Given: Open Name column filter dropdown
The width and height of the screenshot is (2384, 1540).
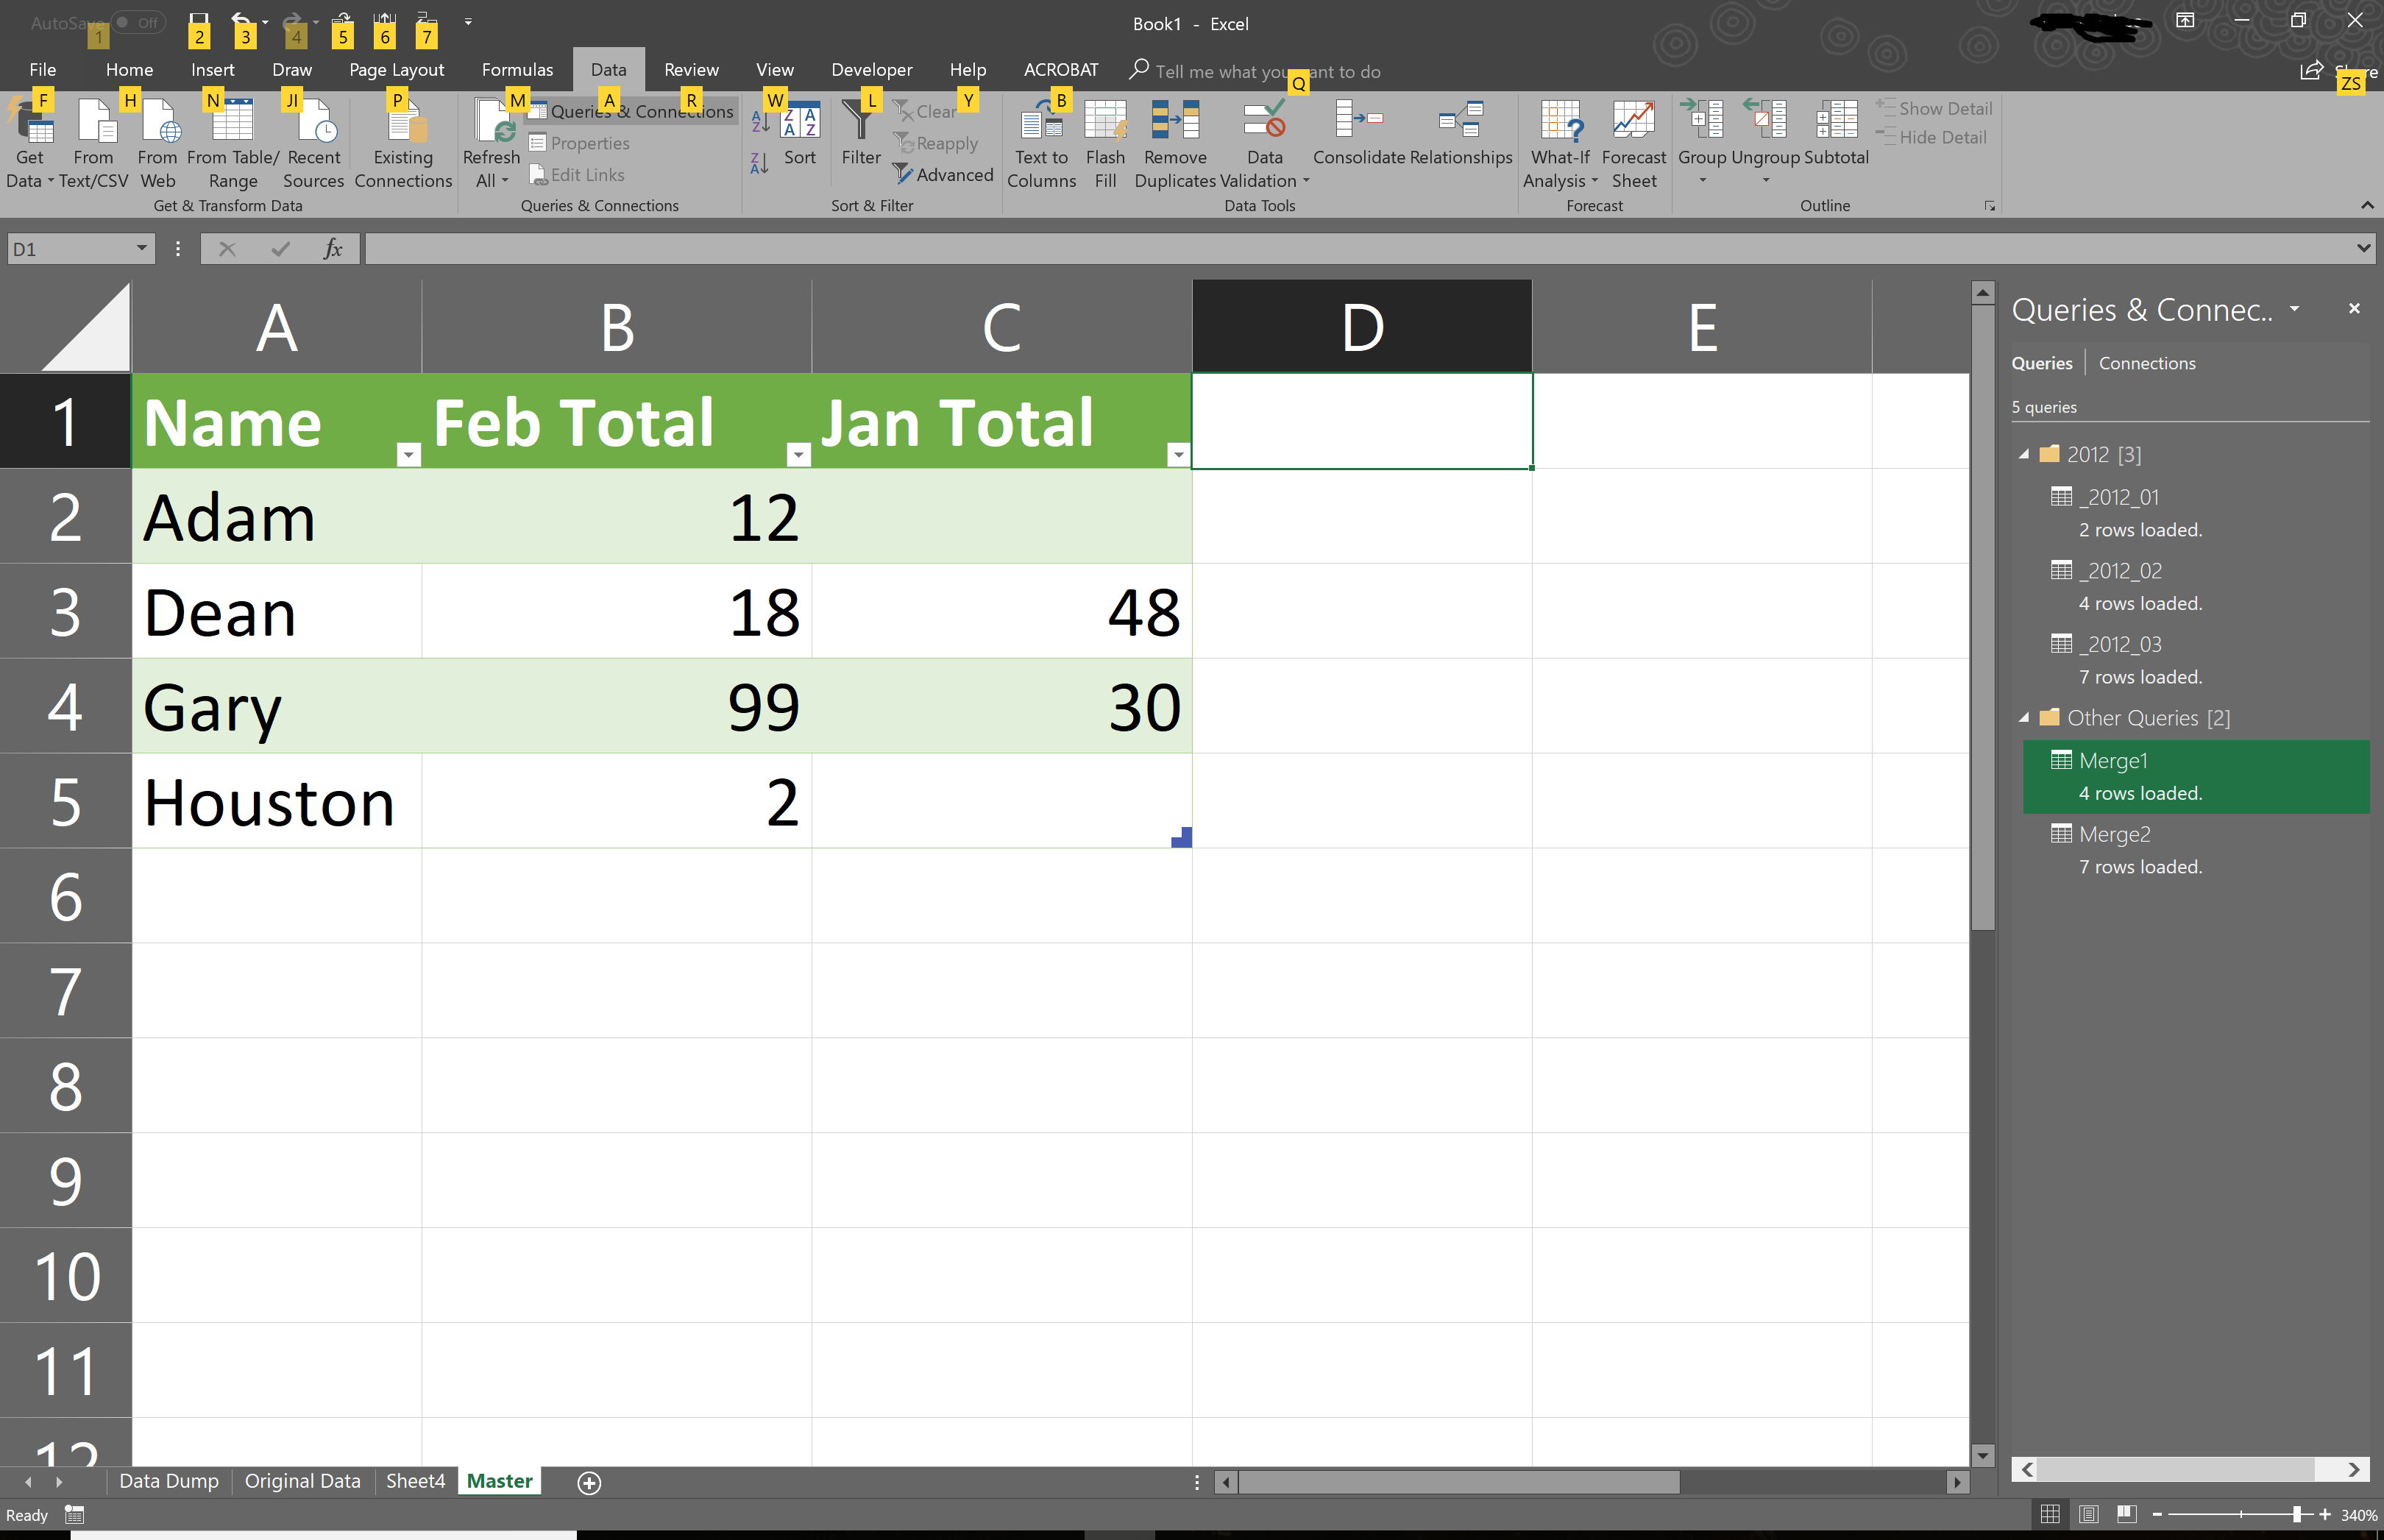Looking at the screenshot, I should click(x=408, y=455).
